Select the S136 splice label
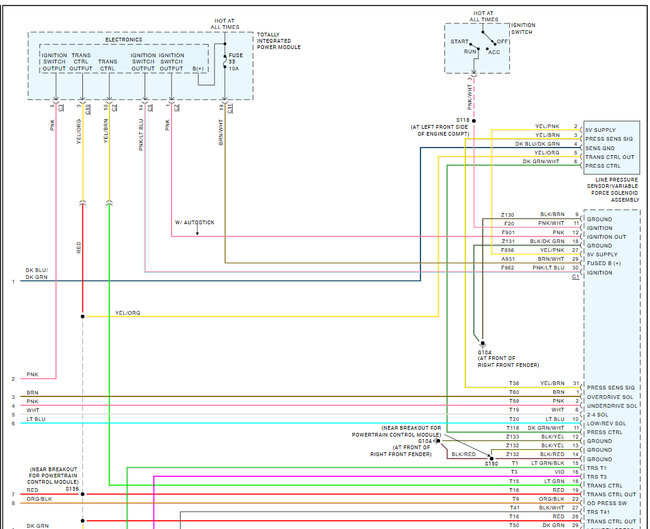The image size is (650, 529). 72,489
